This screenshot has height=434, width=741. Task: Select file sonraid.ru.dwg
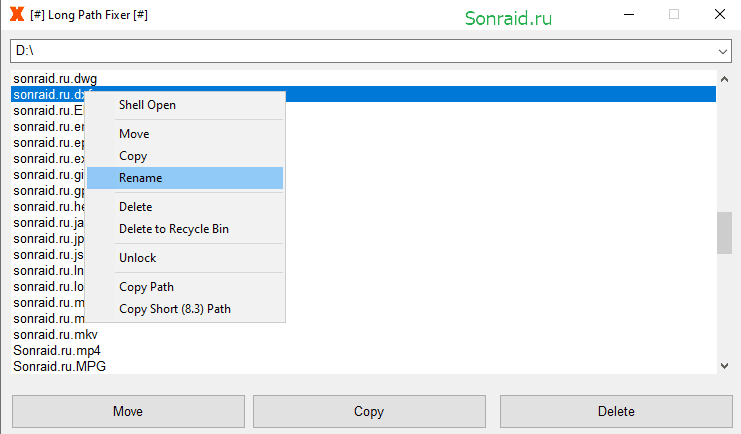[55, 78]
